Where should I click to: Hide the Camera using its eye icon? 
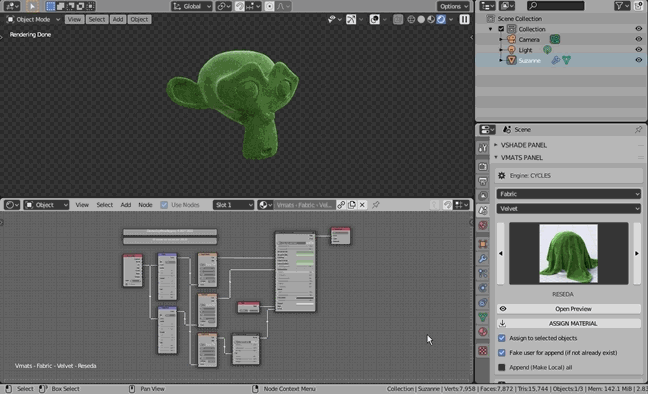coord(638,39)
